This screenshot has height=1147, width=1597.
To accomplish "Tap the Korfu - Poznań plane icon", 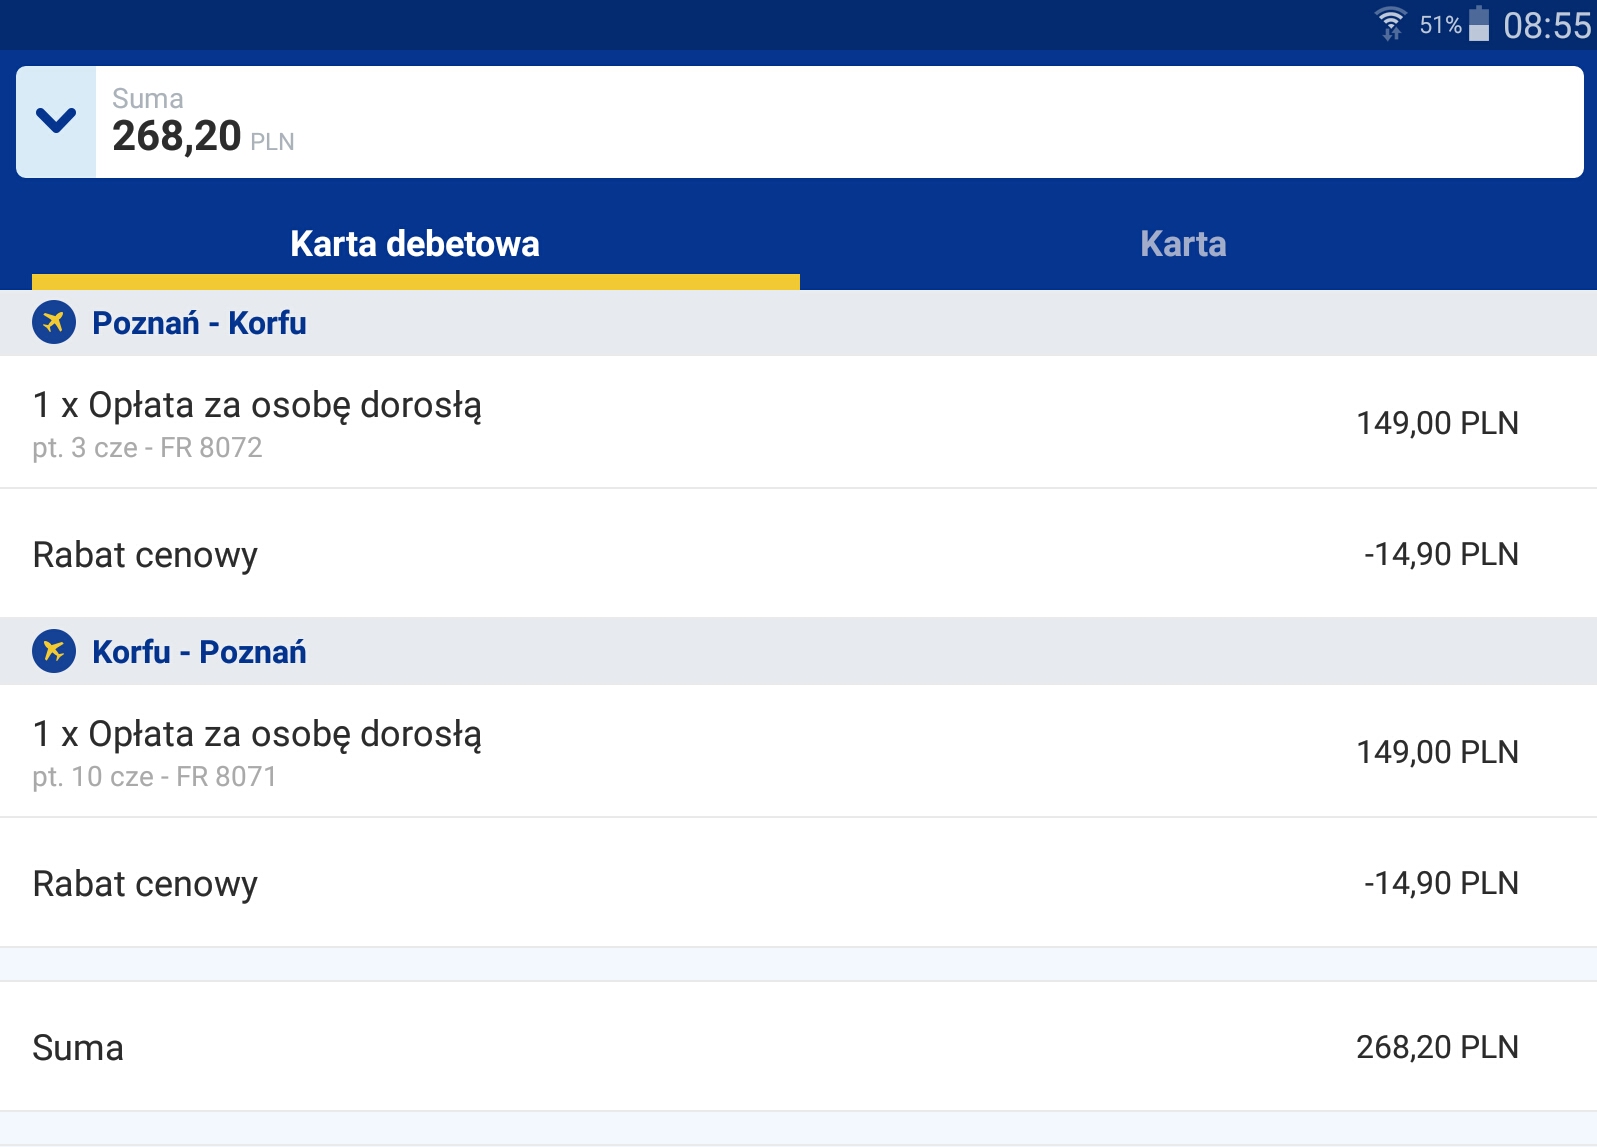I will [x=54, y=652].
